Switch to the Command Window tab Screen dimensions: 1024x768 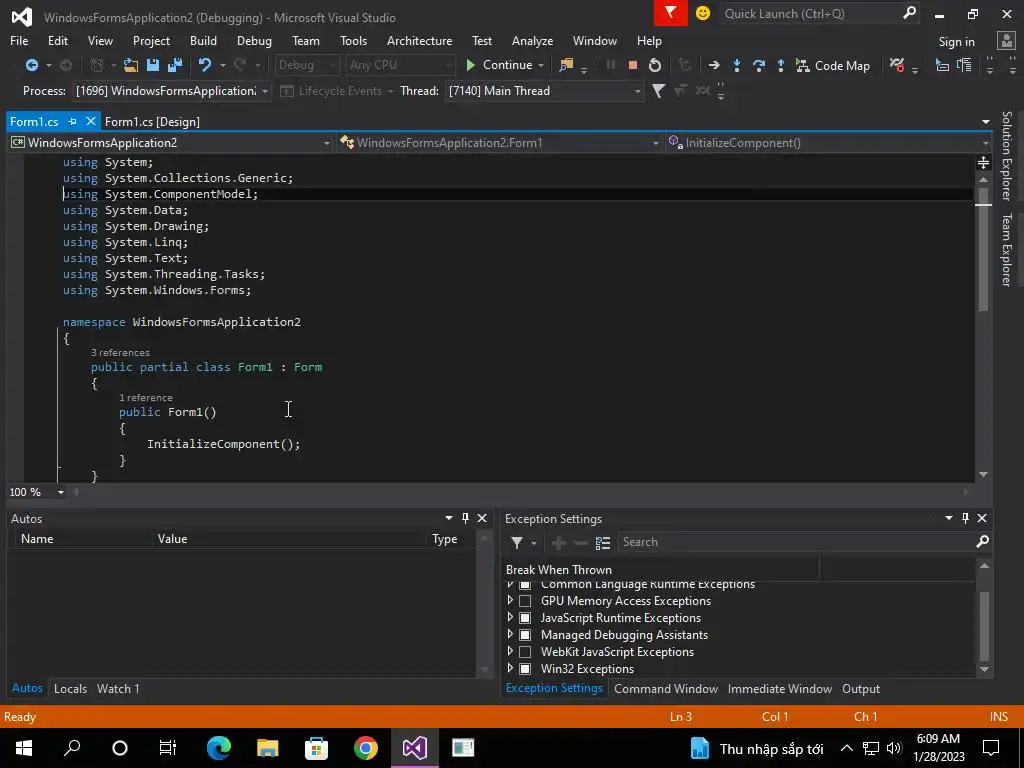(665, 688)
